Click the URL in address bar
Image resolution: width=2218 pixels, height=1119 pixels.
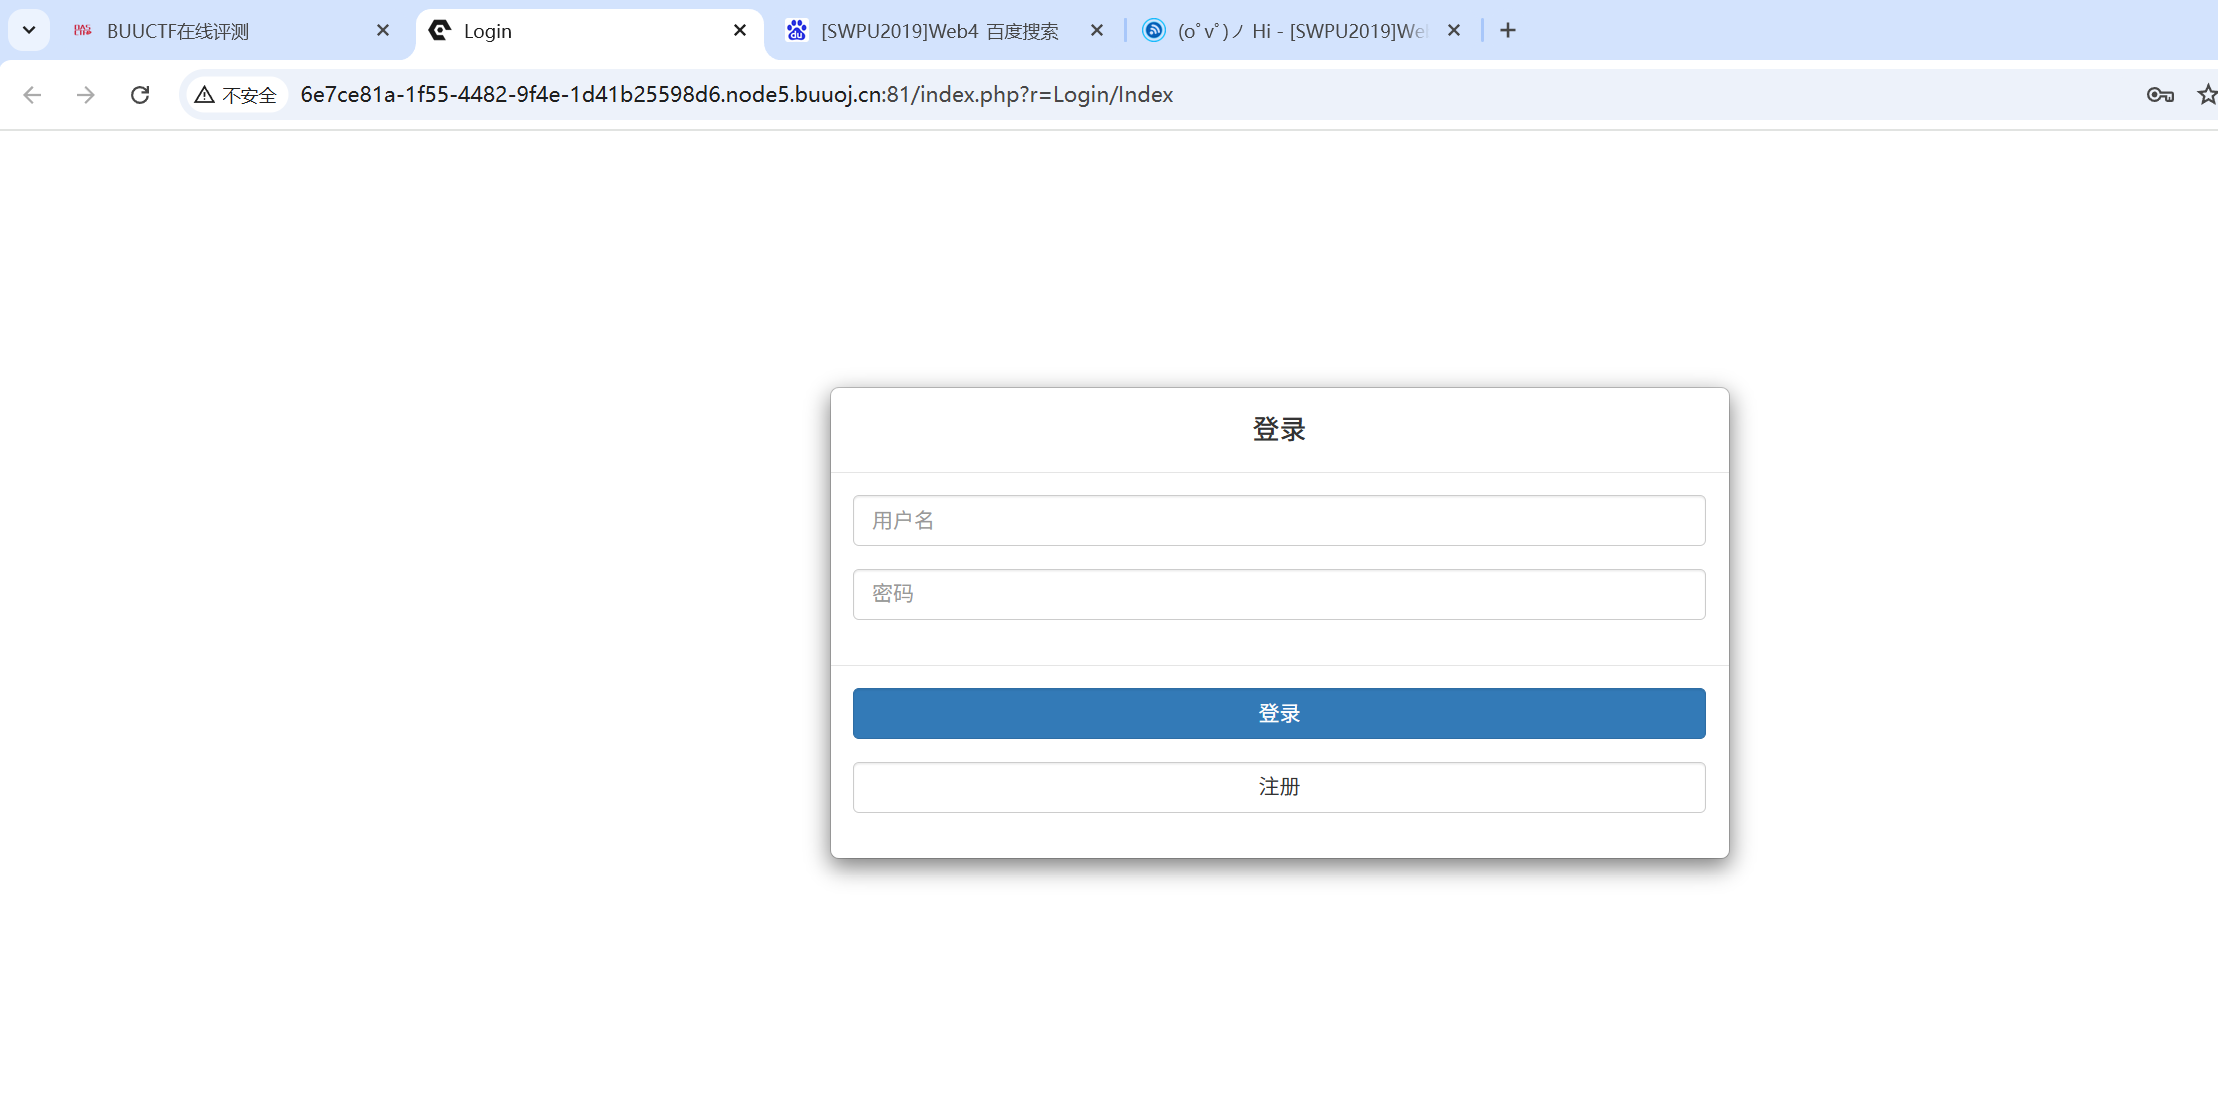[x=736, y=95]
